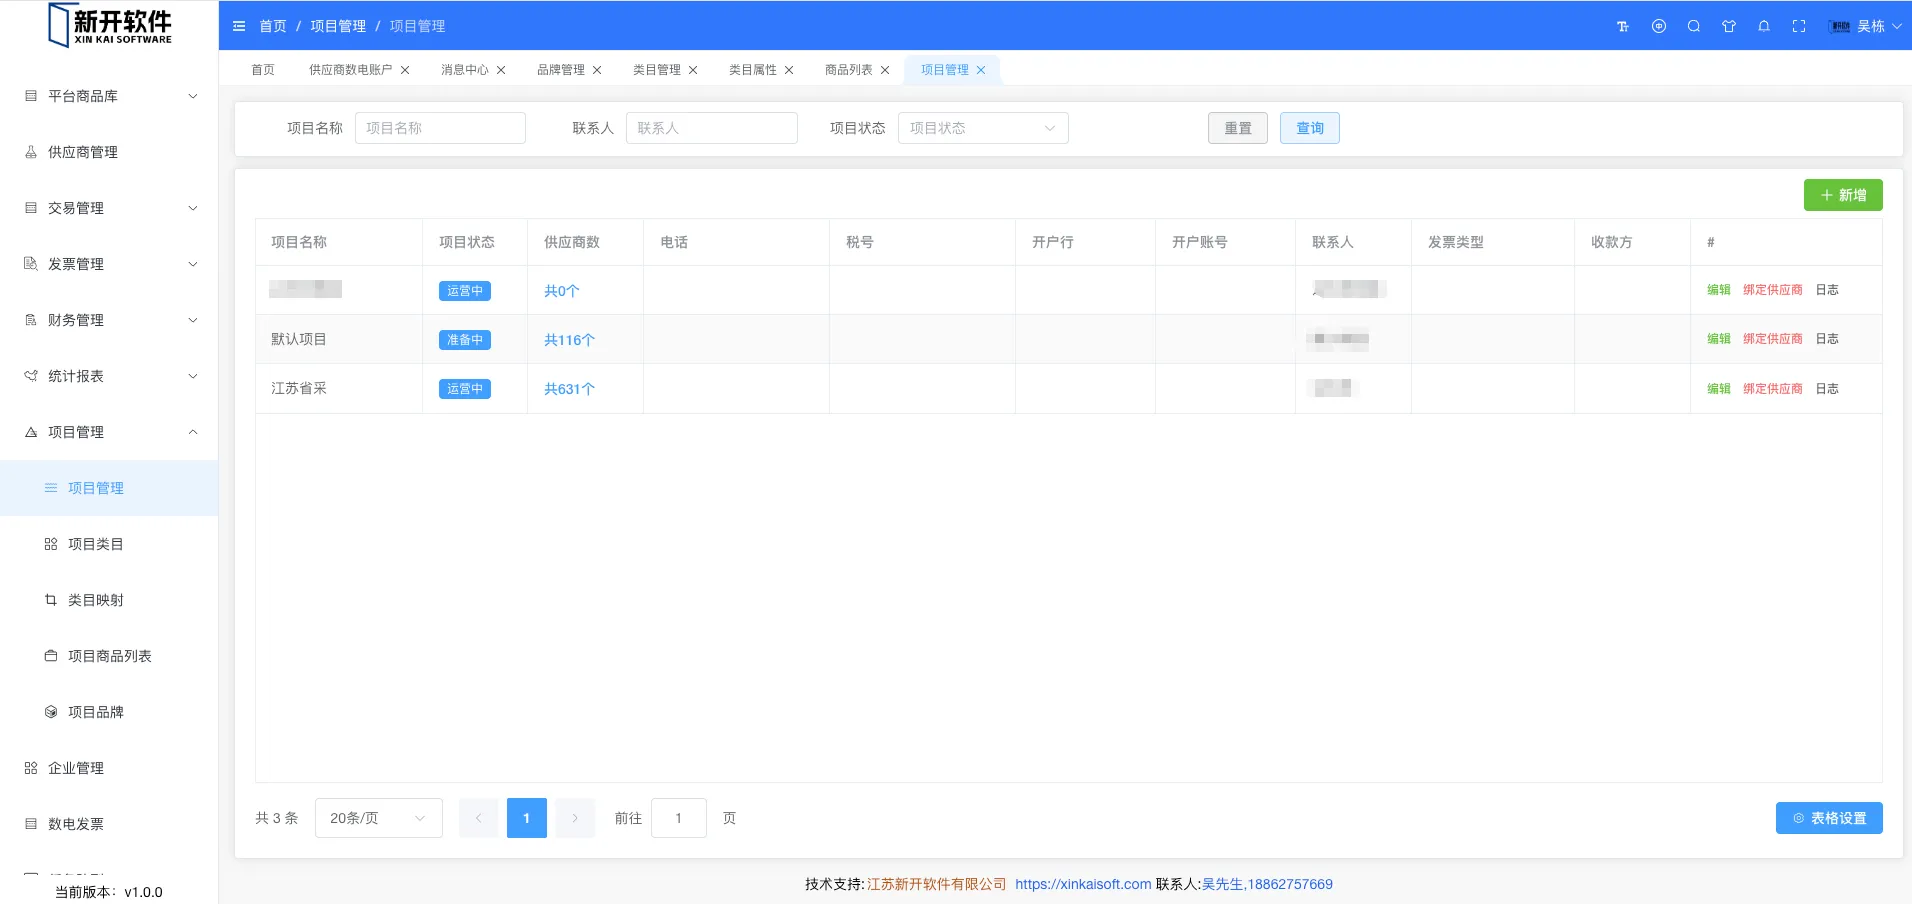Click 绑定供应商 for 江苏省采 row
This screenshot has height=904, width=1912.
[x=1772, y=389]
